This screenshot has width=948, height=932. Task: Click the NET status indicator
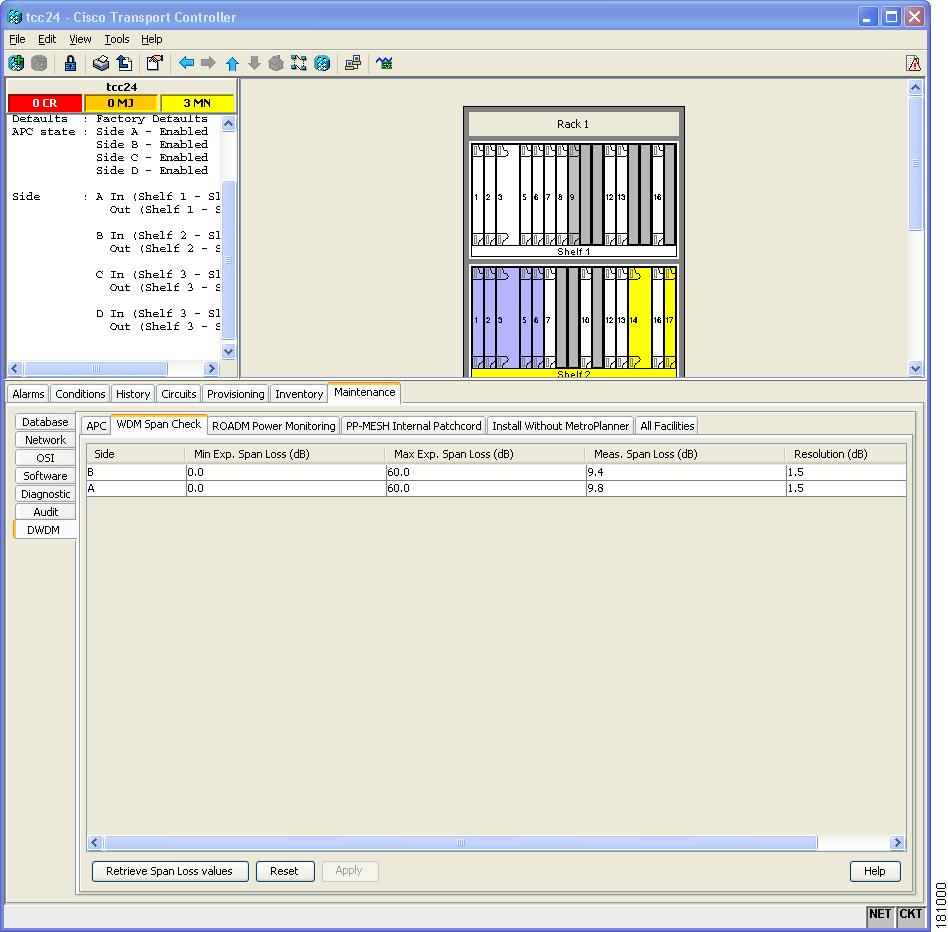[880, 914]
